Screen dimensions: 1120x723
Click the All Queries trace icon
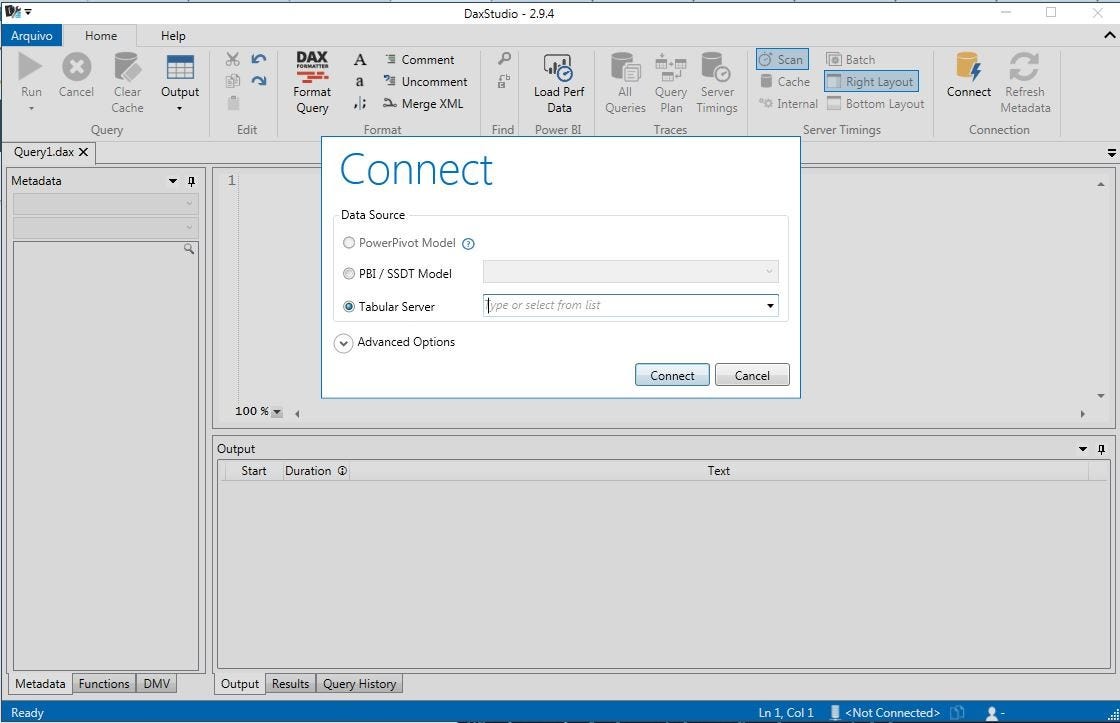(x=625, y=66)
